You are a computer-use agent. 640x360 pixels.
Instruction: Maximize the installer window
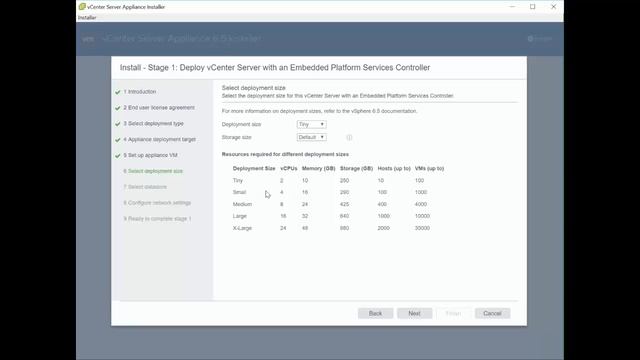click(533, 7)
